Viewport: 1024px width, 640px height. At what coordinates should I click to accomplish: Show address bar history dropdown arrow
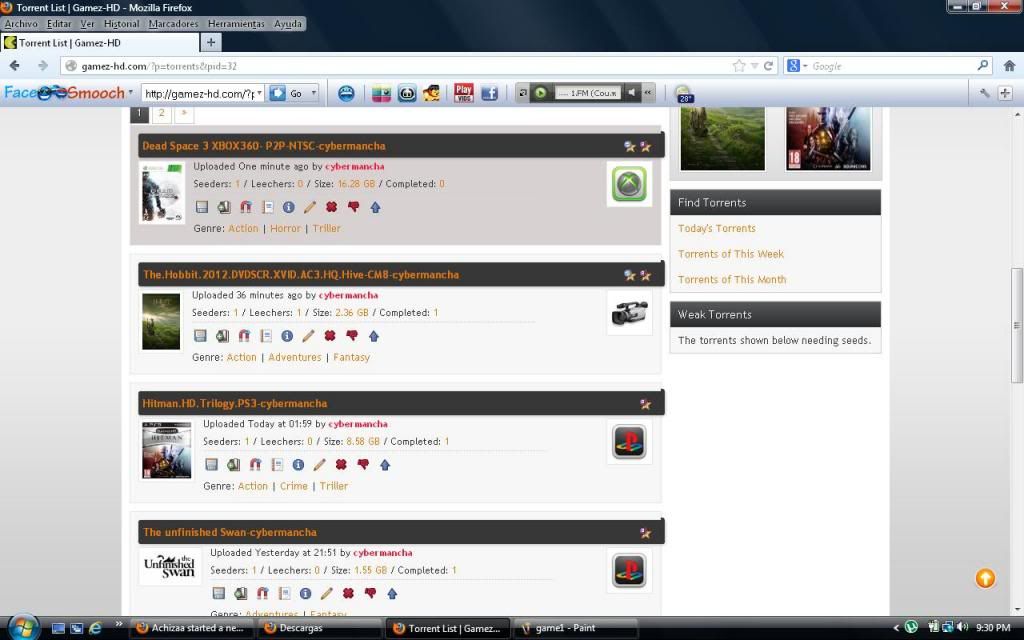754,66
